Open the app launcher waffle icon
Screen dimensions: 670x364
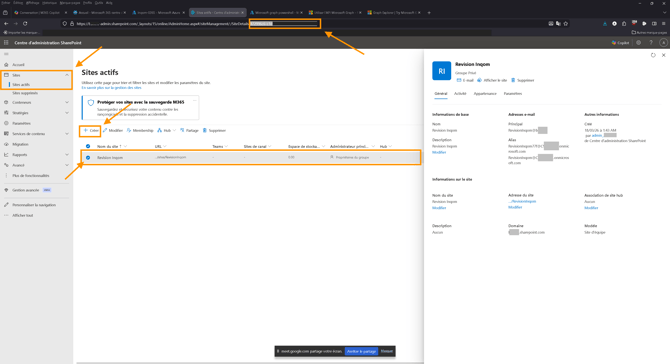6,43
